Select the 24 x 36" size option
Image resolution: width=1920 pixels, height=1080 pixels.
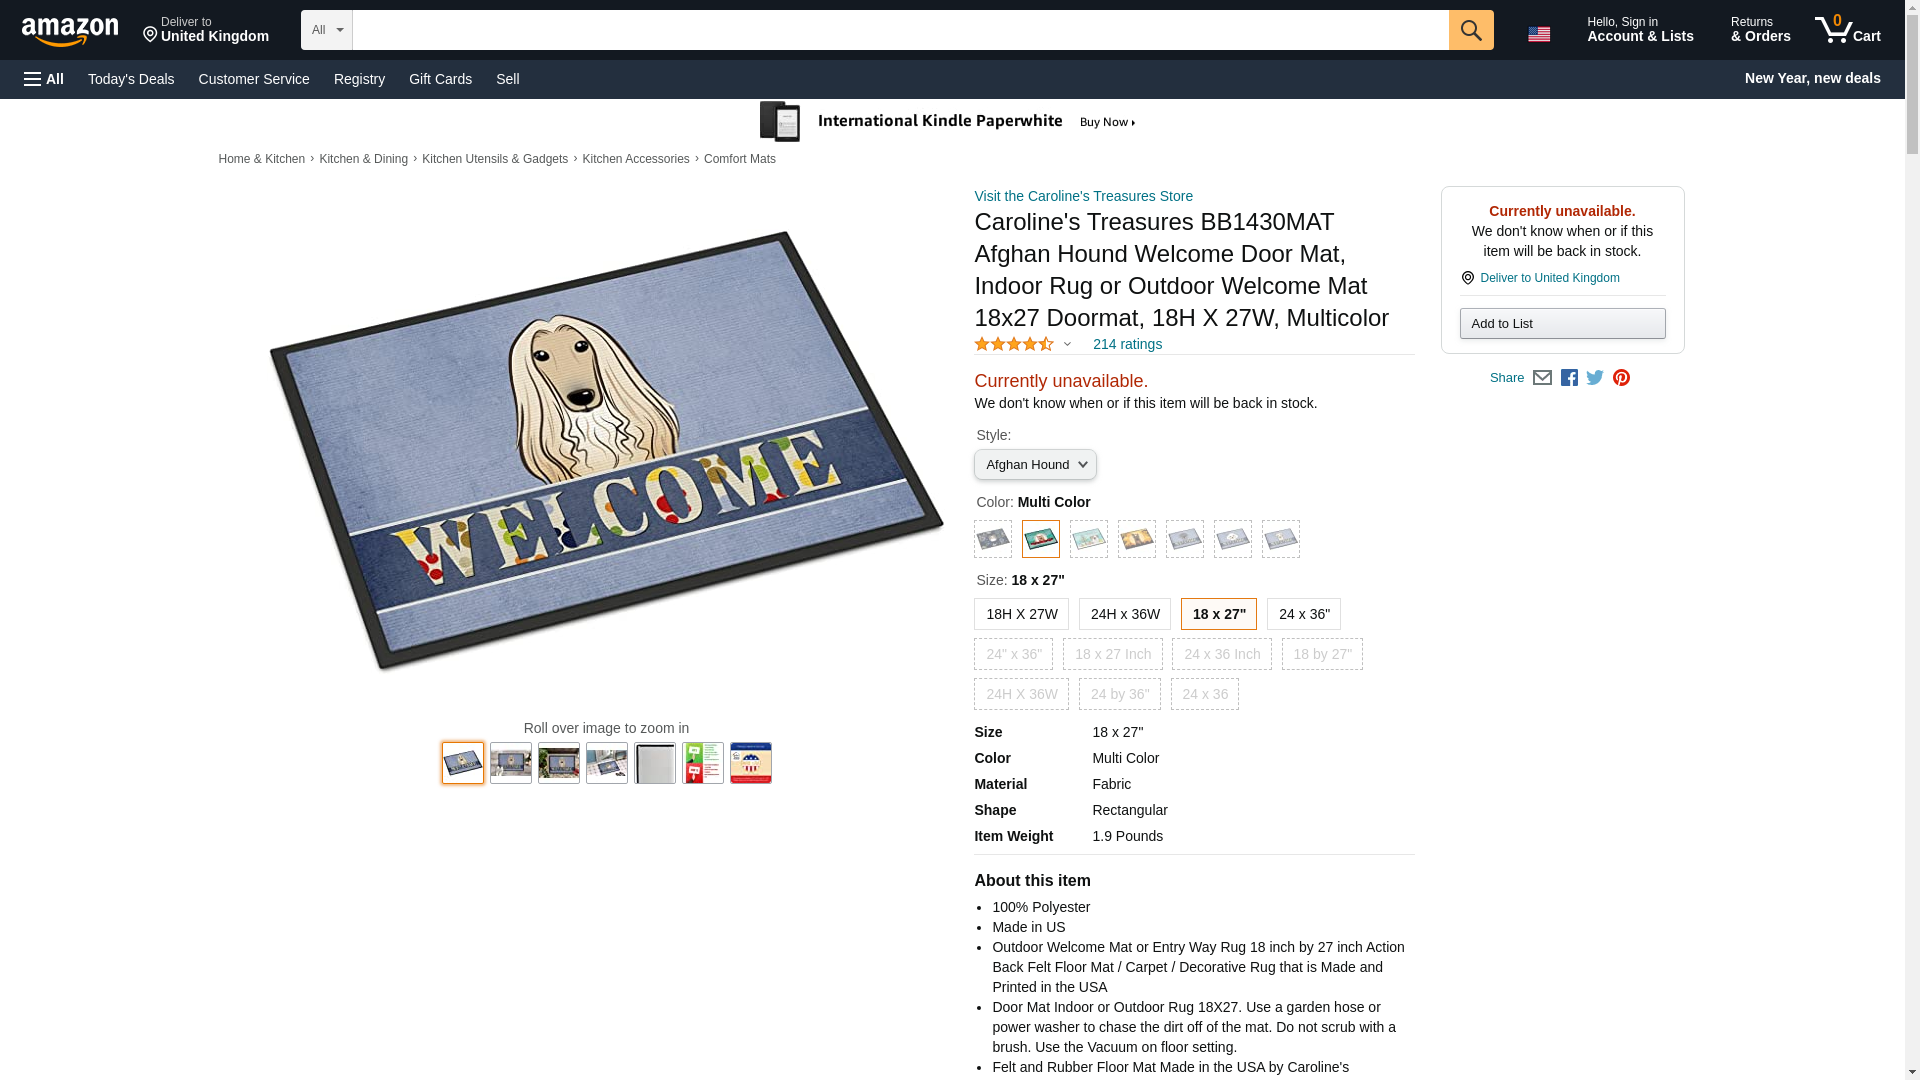tap(1303, 614)
